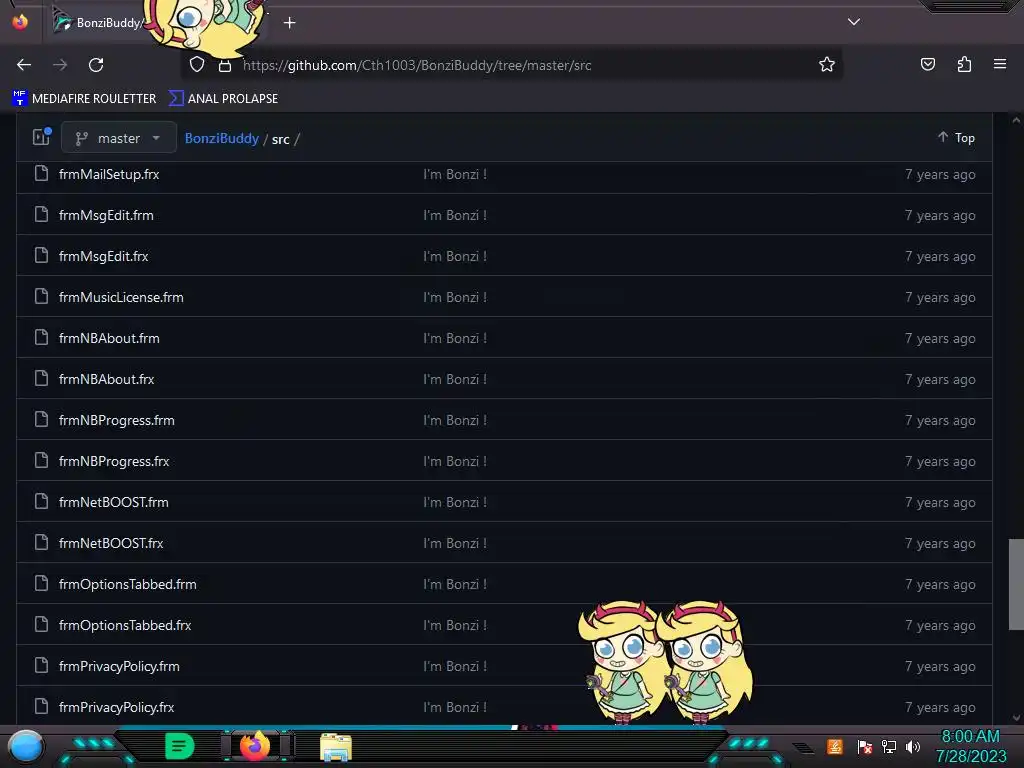This screenshot has height=768, width=1024.
Task: Click the site security padlock icon
Action: click(x=225, y=65)
